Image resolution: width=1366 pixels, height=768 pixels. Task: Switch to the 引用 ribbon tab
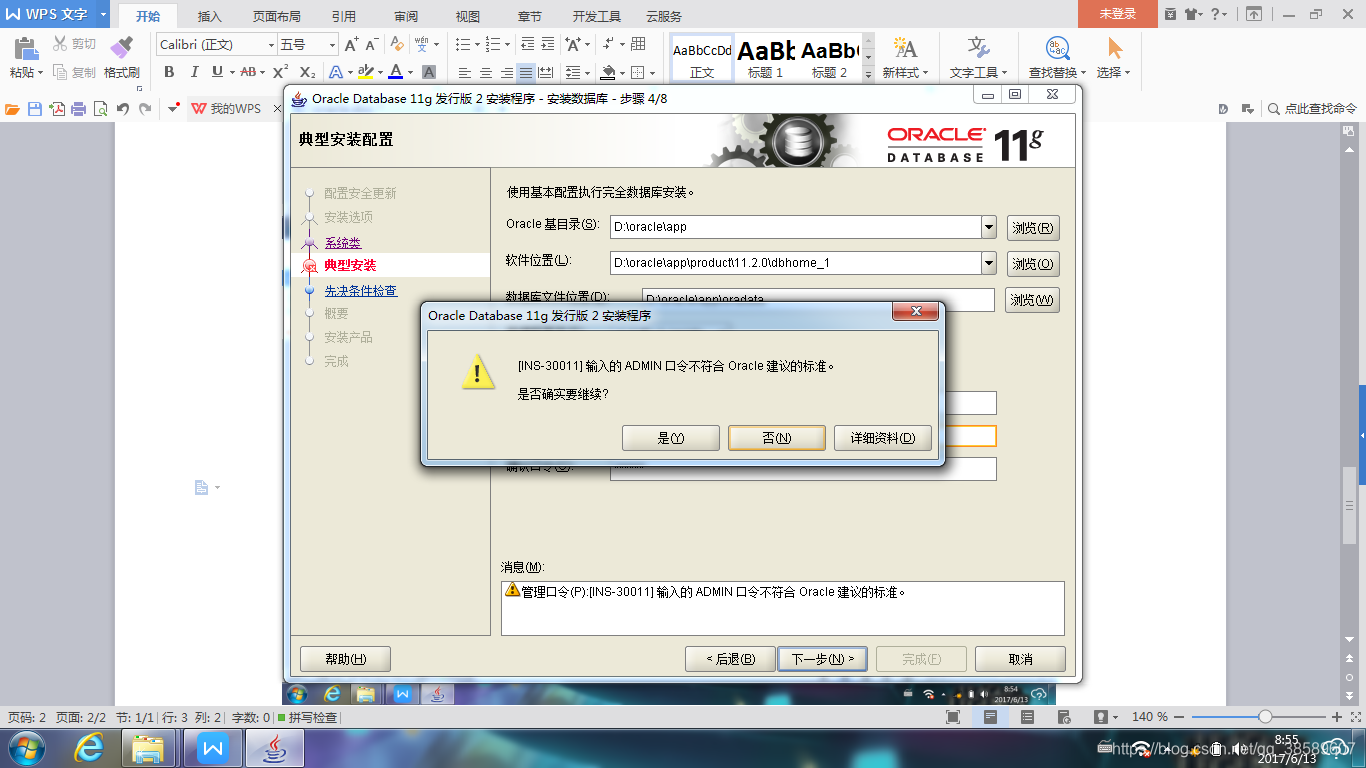(344, 16)
